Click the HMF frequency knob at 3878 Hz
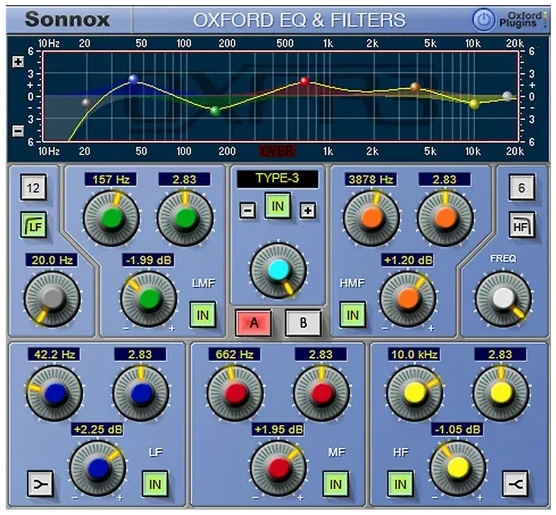Viewport: 556px width, 515px height. [372, 218]
